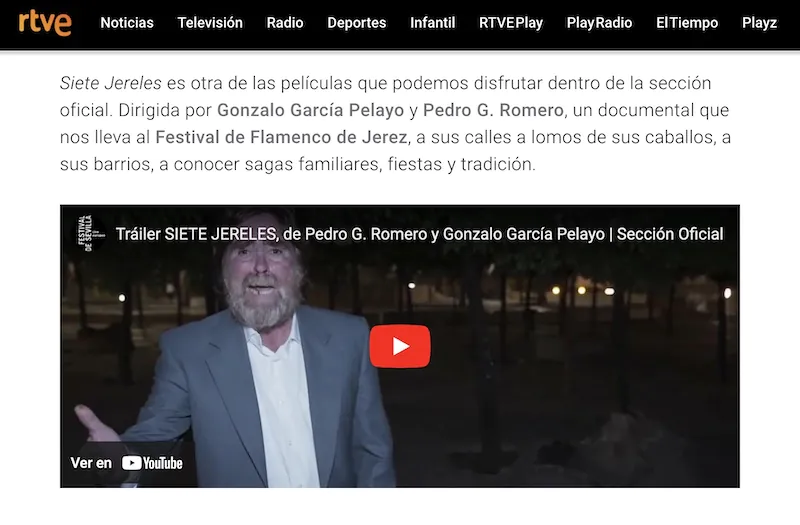800x525 pixels.
Task: Open ElTiempo weather section
Action: coord(687,23)
